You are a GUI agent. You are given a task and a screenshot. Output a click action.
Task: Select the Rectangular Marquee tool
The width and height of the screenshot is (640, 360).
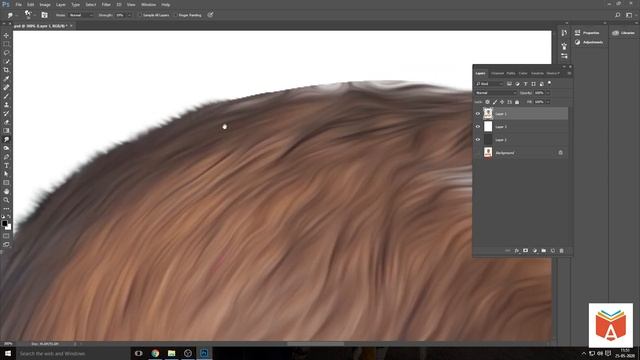coord(6,44)
